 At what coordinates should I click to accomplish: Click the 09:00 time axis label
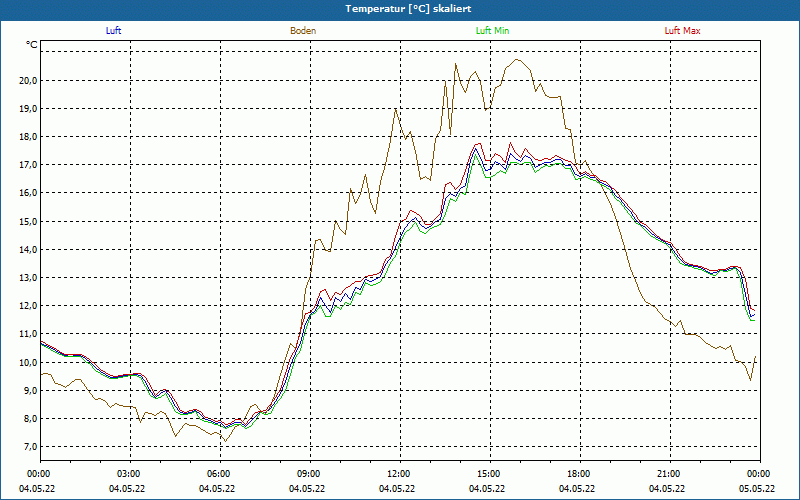click(307, 473)
